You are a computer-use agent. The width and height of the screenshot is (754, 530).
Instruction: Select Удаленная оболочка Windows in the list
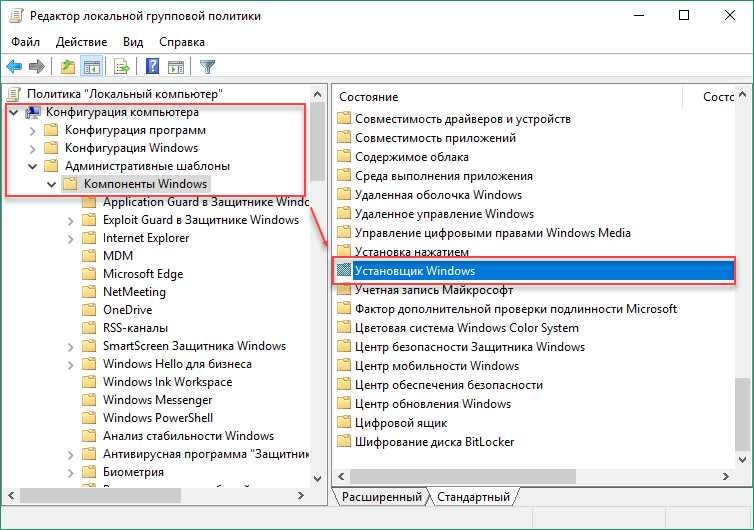pos(438,195)
